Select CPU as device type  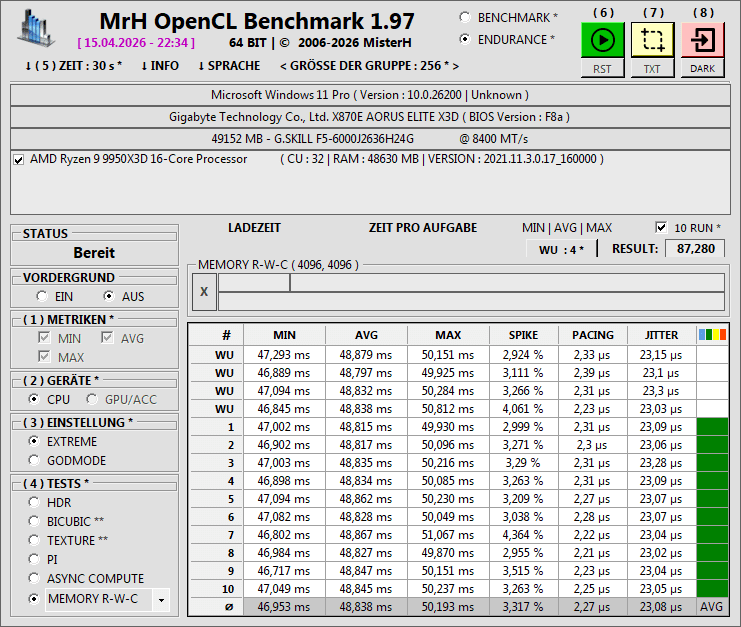pyautogui.click(x=34, y=399)
